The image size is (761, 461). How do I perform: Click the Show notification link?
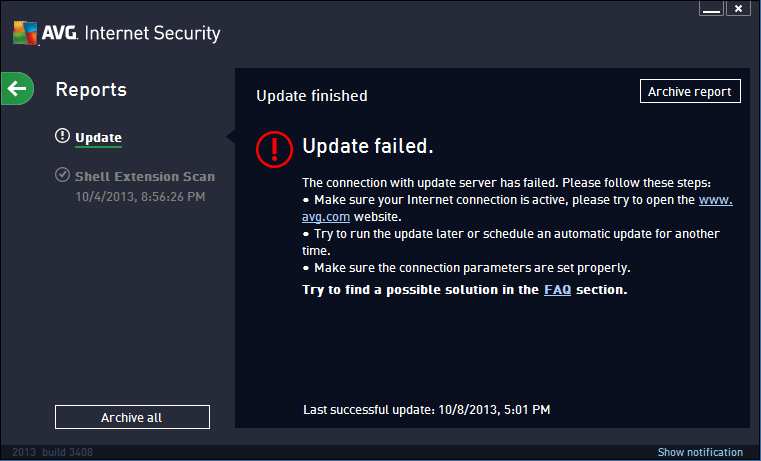(x=700, y=452)
